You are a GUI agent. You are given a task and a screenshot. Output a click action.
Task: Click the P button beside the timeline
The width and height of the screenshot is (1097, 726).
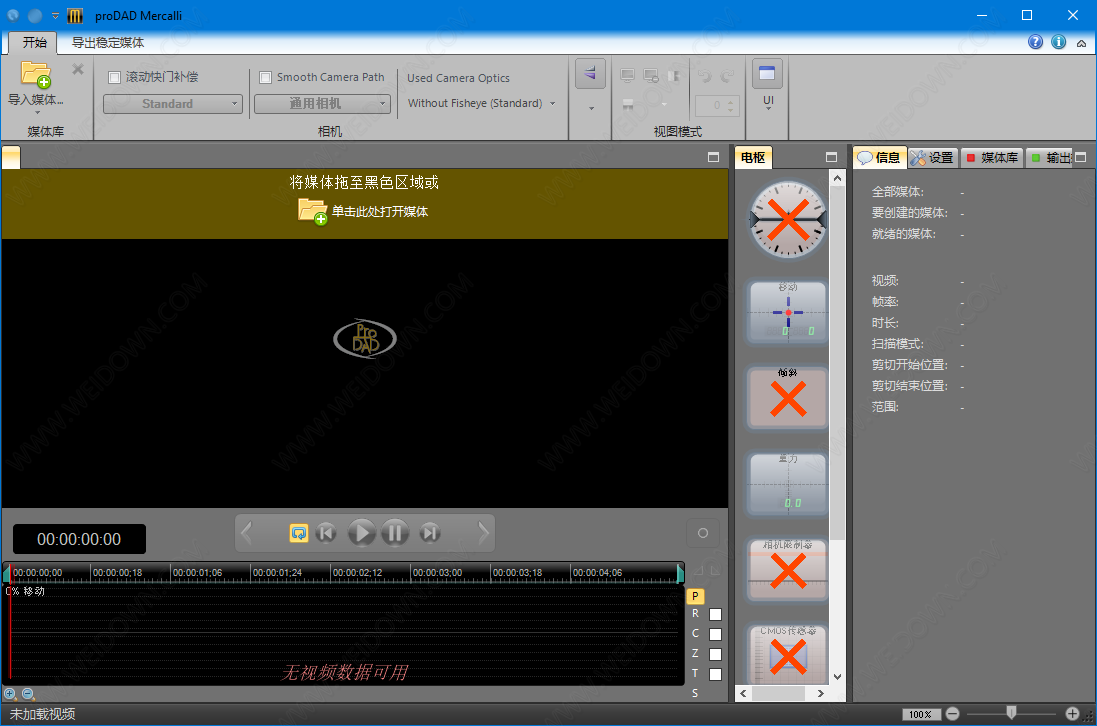tap(696, 595)
